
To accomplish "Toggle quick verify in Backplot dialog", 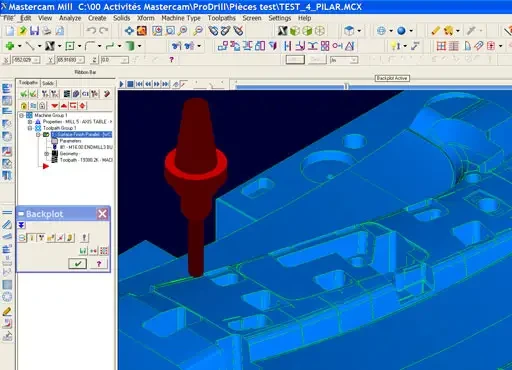I will tap(70, 238).
